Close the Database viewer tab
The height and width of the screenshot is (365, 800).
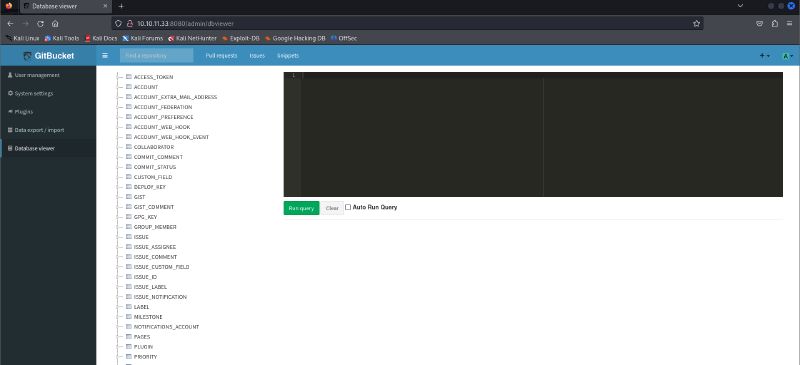click(x=105, y=6)
